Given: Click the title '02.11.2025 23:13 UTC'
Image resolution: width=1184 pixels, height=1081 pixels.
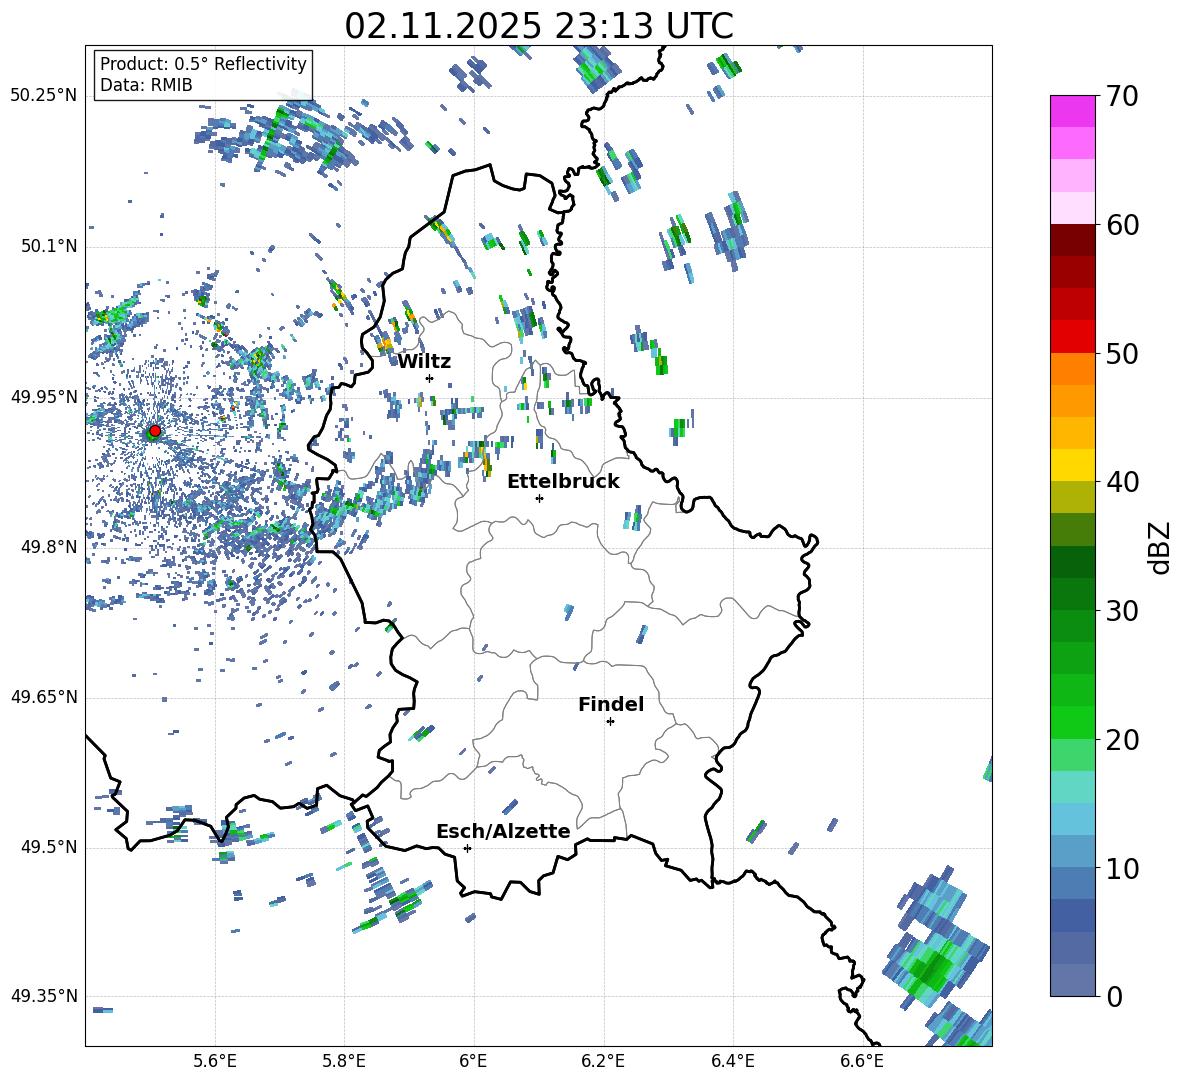Looking at the screenshot, I should (538, 26).
